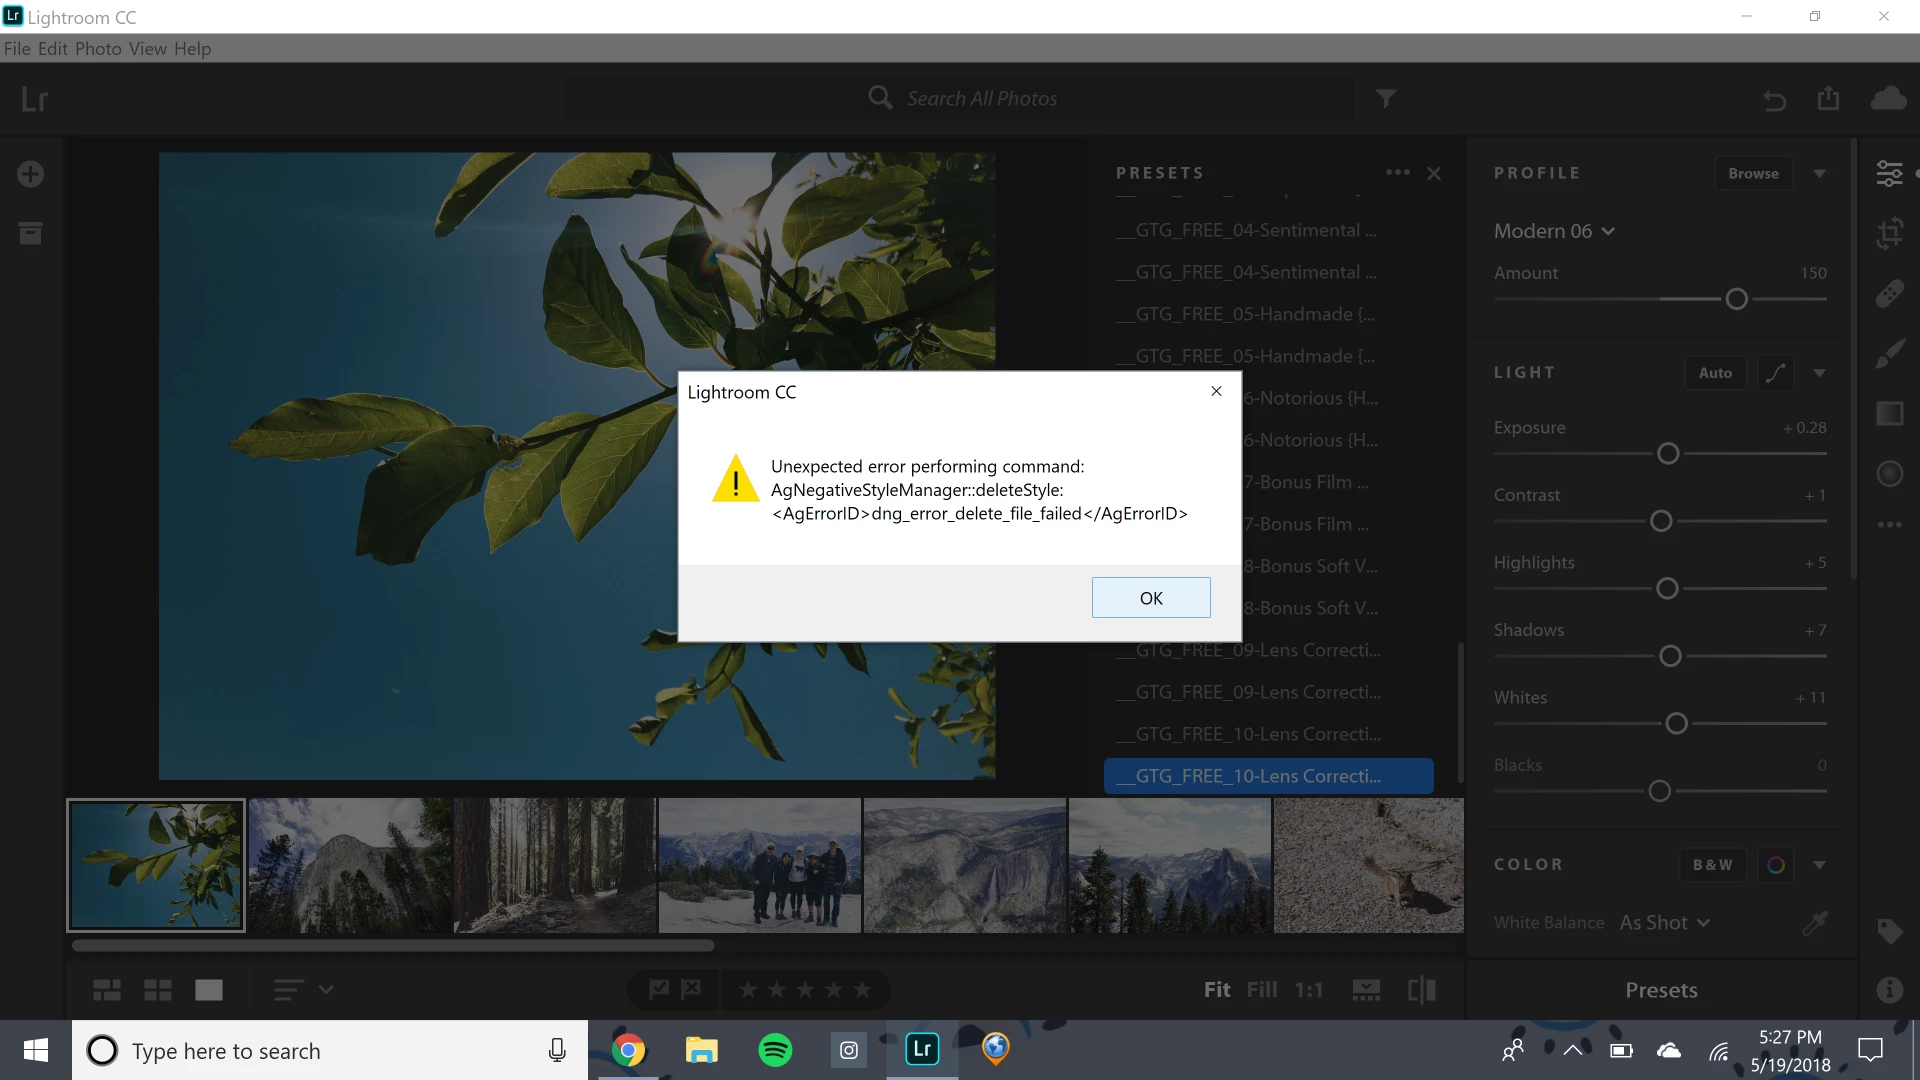1920x1080 pixels.
Task: Flag photo as picked
Action: 658,989
